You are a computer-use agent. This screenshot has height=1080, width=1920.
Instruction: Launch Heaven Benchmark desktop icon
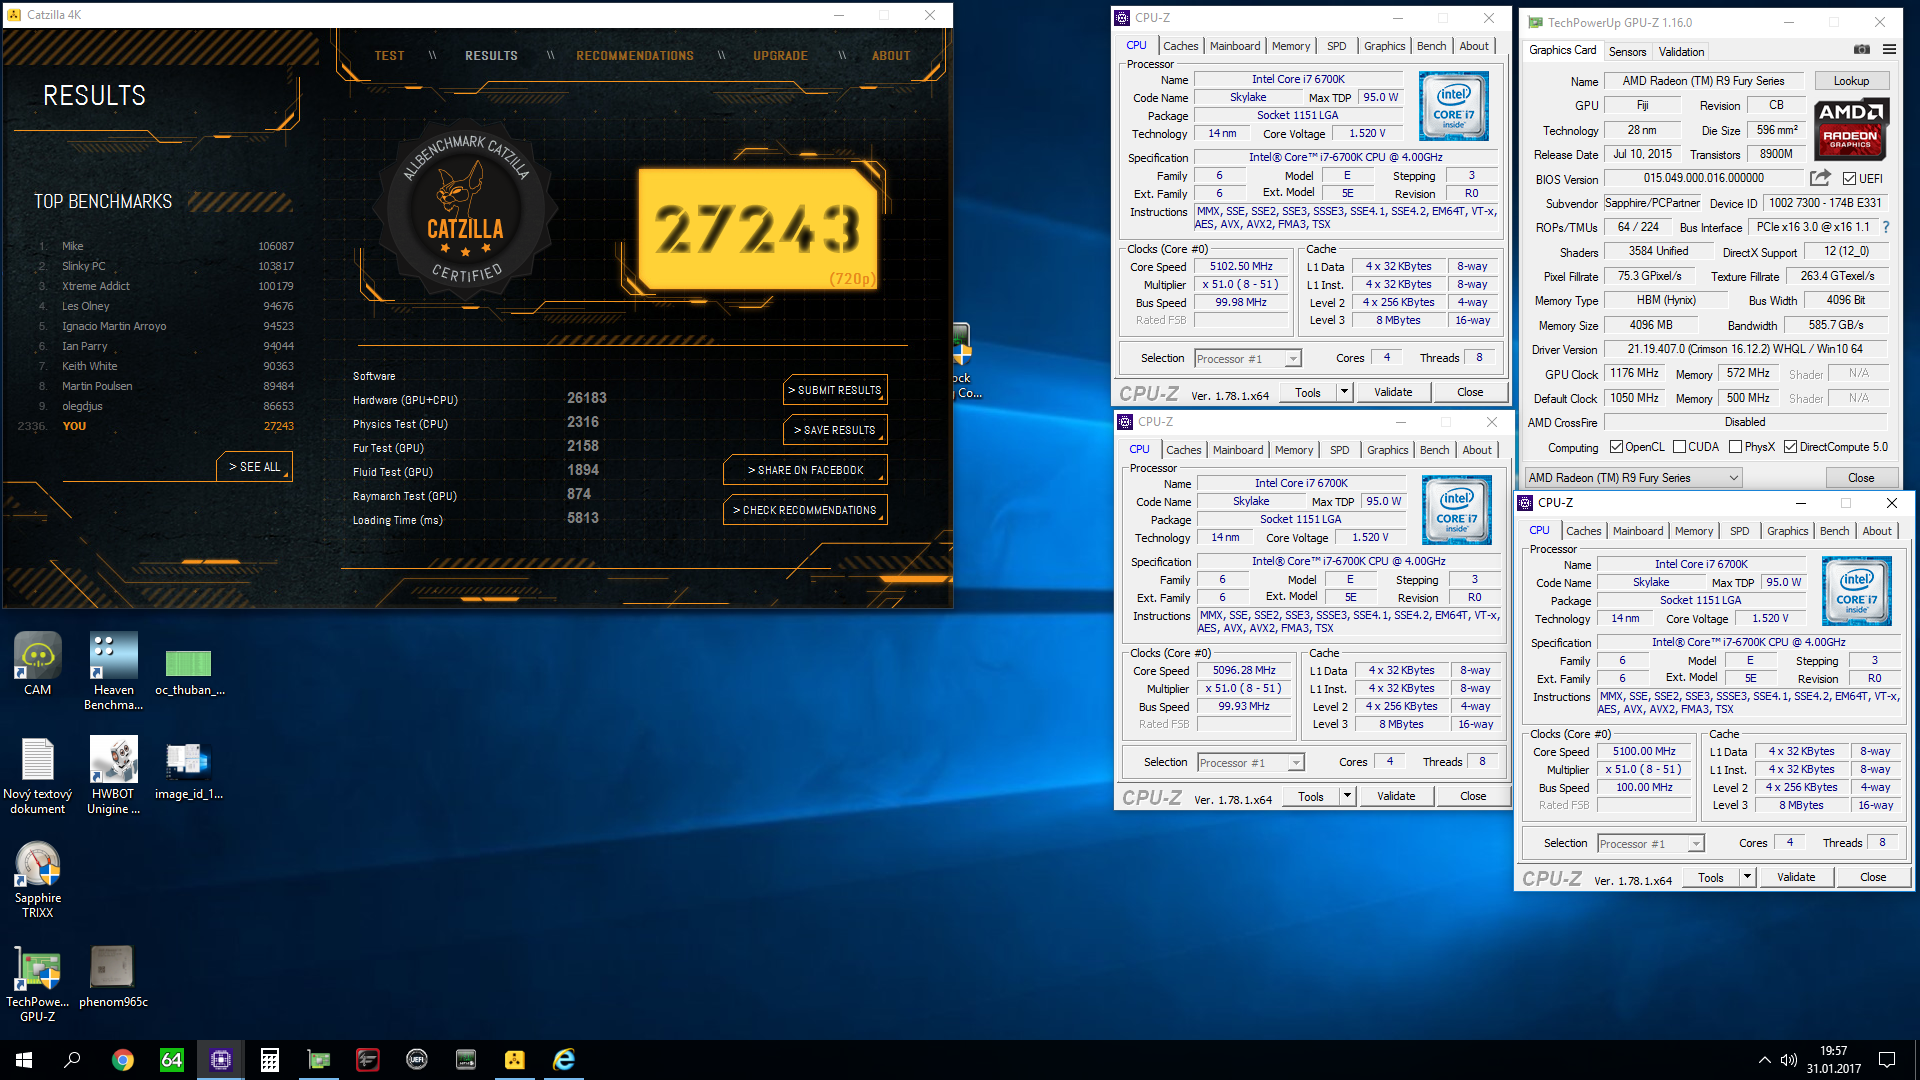point(113,670)
